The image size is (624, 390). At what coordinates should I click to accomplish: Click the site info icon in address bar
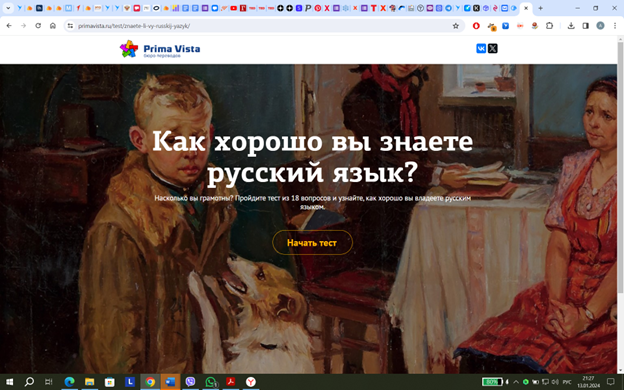[70, 26]
